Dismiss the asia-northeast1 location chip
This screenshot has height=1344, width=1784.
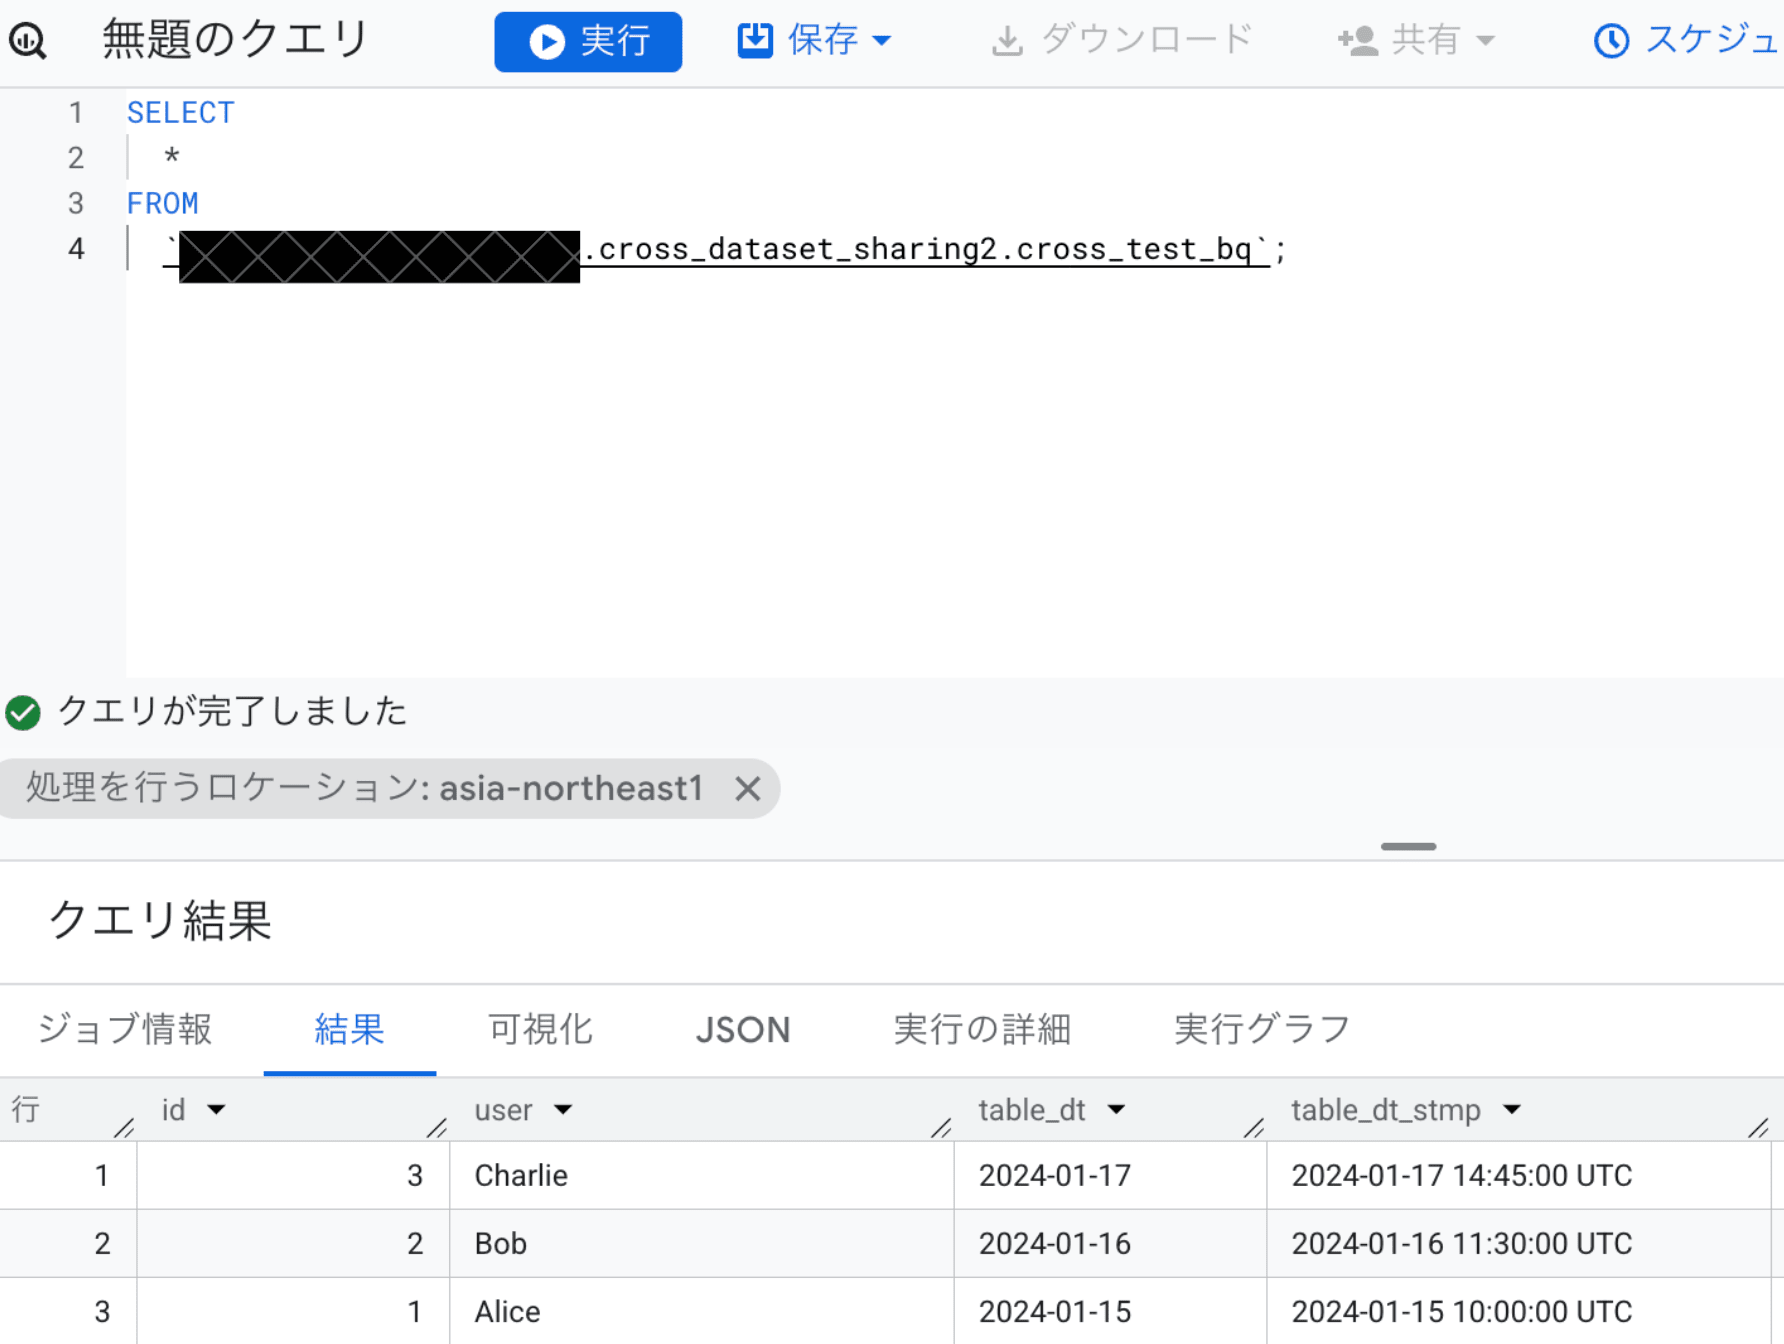pyautogui.click(x=748, y=789)
